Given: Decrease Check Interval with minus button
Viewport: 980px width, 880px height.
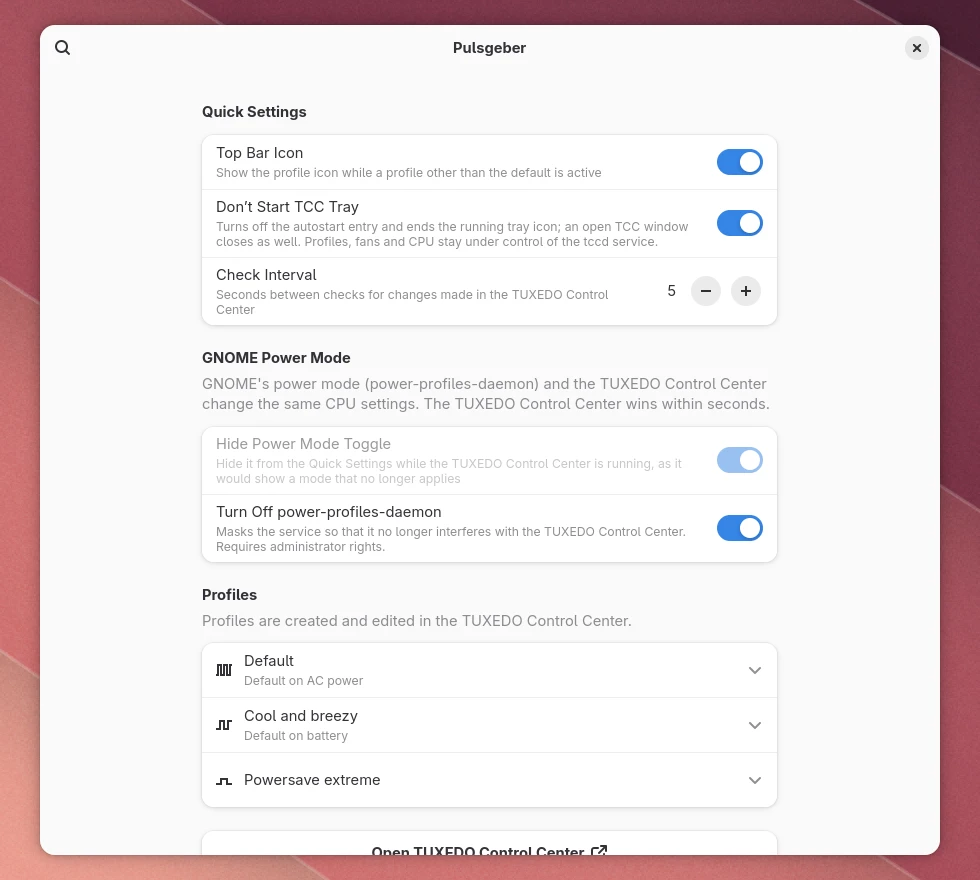Looking at the screenshot, I should click(x=706, y=291).
